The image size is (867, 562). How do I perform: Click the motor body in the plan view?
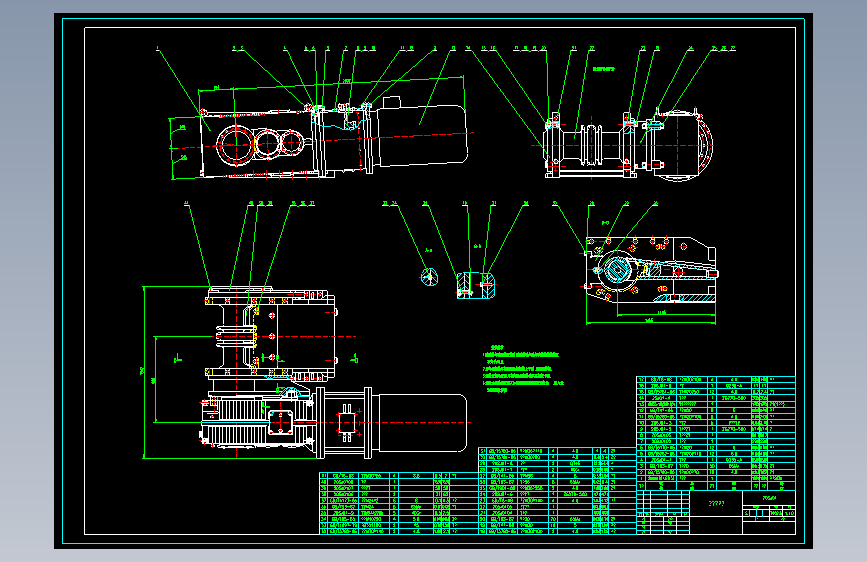(x=422, y=423)
